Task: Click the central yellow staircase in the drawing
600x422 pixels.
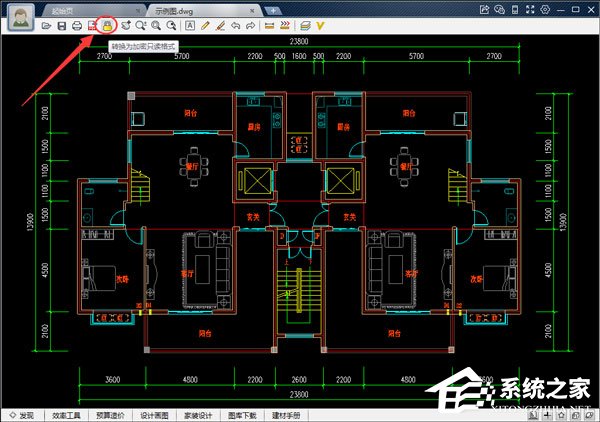Action: coord(298,290)
